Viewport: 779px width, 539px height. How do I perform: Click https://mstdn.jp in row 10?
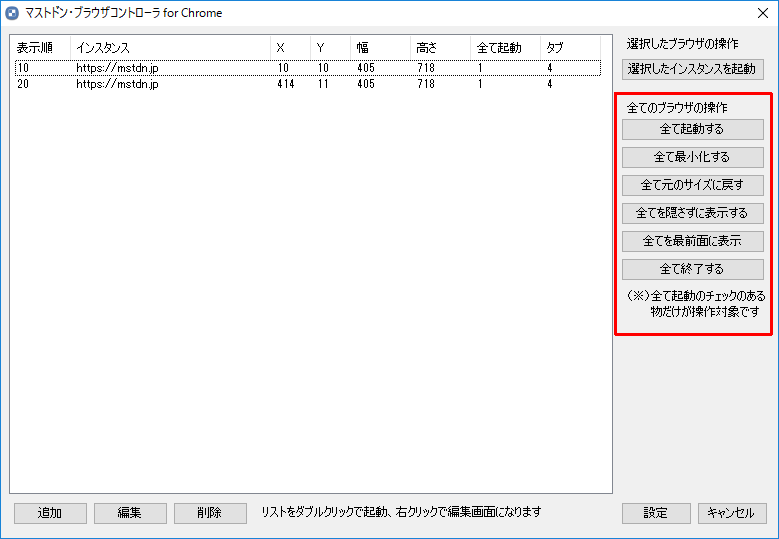pyautogui.click(x=117, y=68)
